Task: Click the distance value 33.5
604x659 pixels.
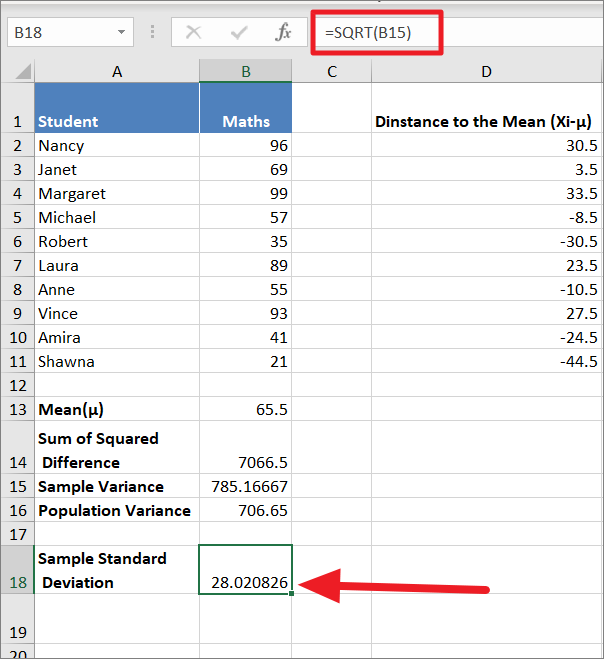Action: [487, 193]
